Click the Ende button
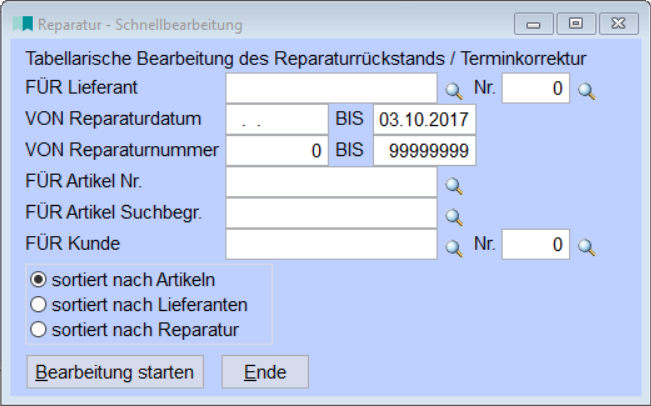Screen dimensions: 651x406 pyautogui.click(x=265, y=372)
